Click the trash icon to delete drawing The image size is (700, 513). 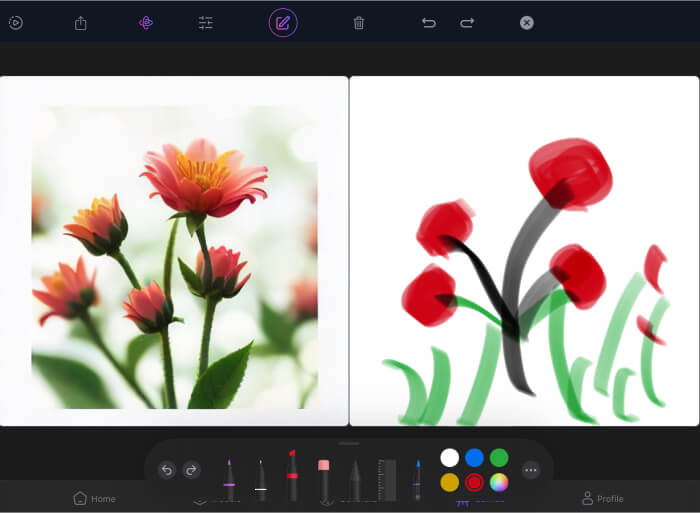[x=359, y=23]
